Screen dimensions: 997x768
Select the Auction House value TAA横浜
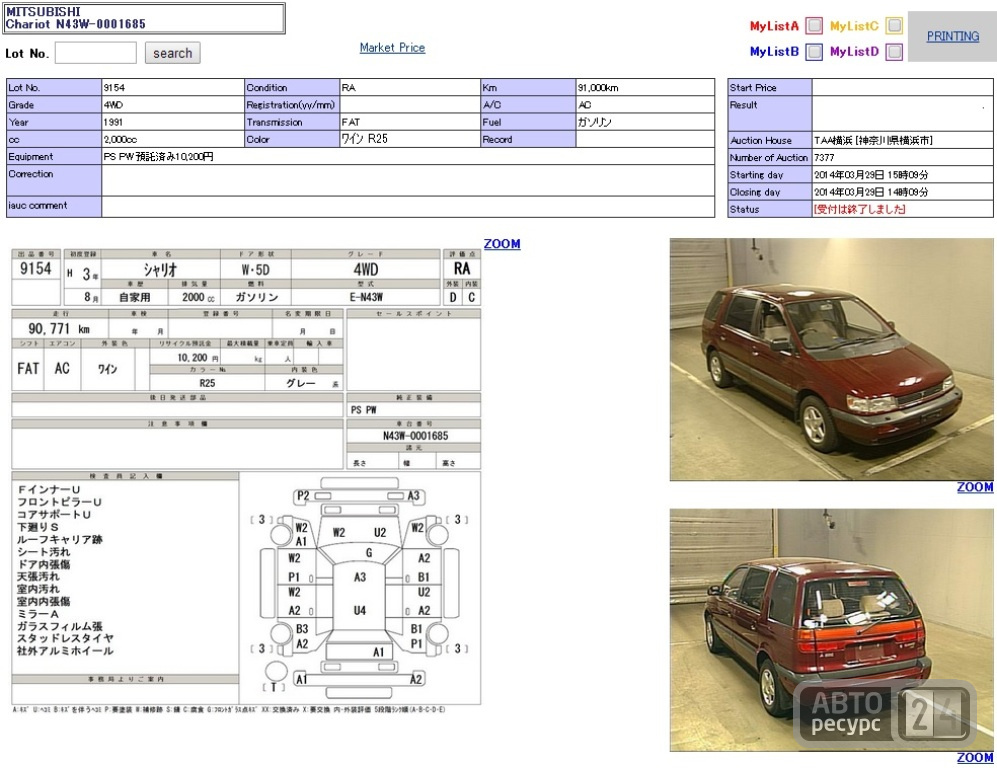click(834, 141)
